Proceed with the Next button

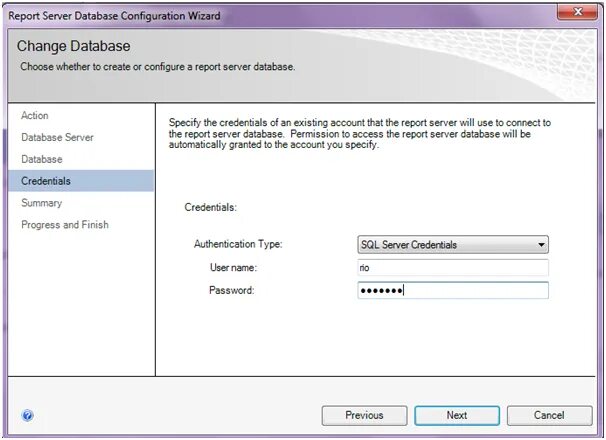[x=457, y=416]
